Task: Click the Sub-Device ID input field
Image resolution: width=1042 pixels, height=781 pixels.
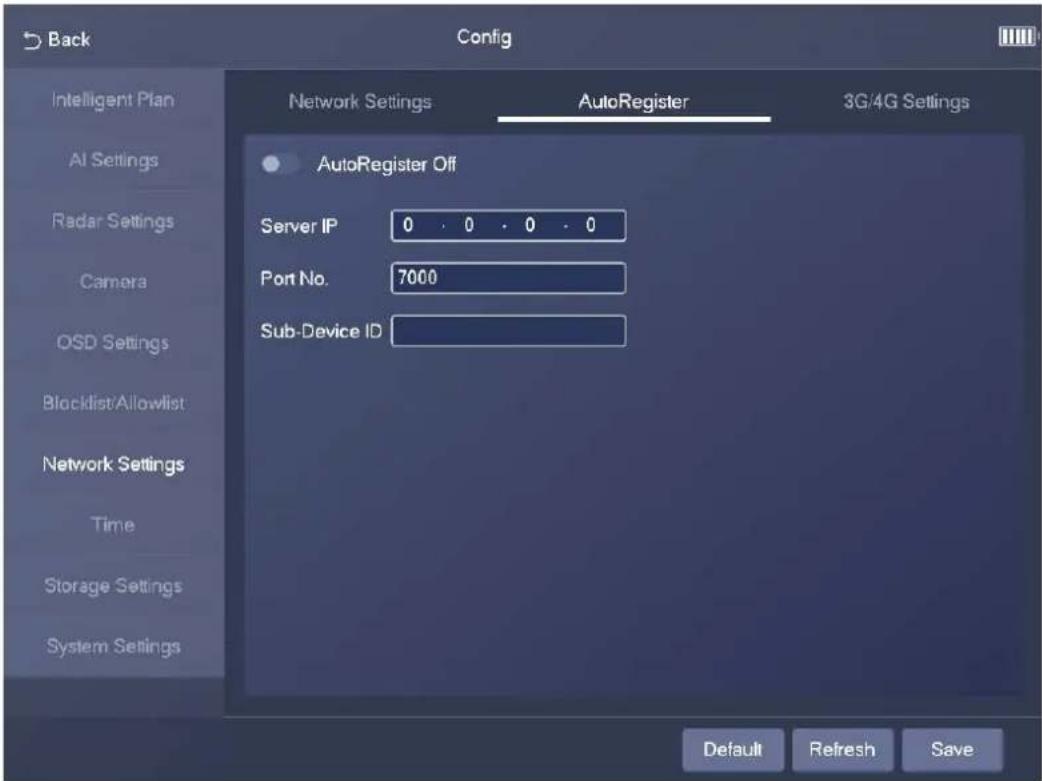Action: pos(508,331)
